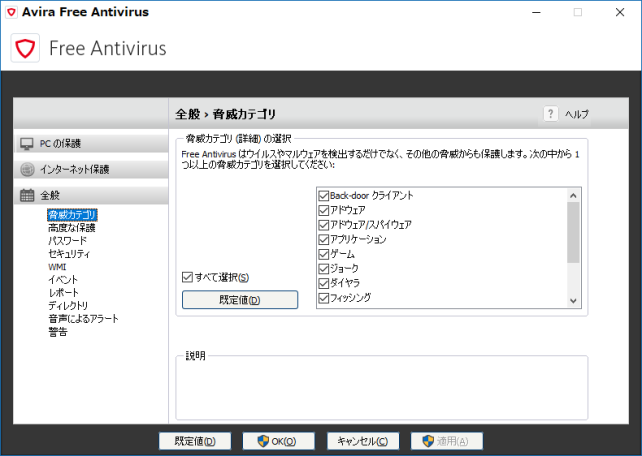This screenshot has width=642, height=456.
Task: Open the 音声によるアラート settings page
Action: (x=84, y=319)
